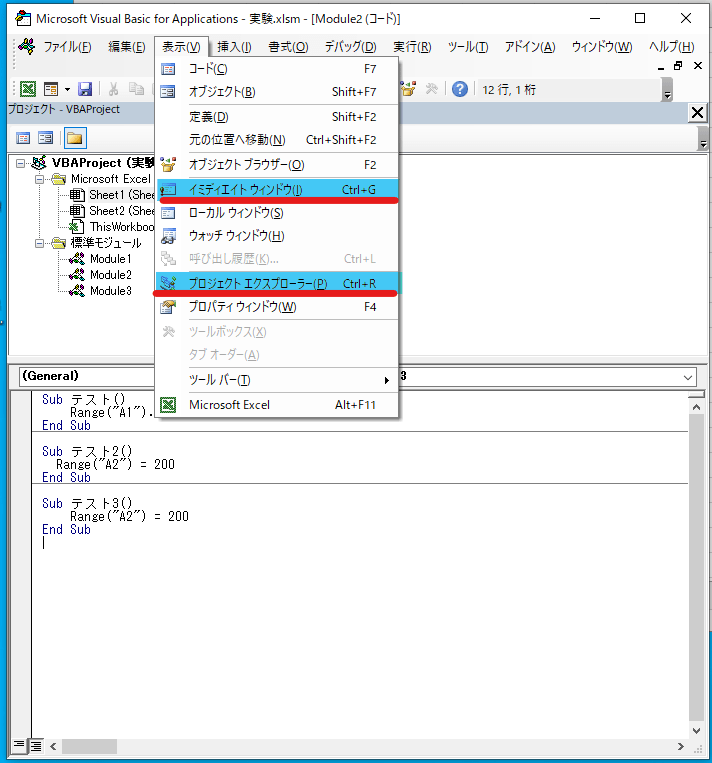Select Sheet2 in the project tree
This screenshot has width=712, height=763.
(x=121, y=211)
